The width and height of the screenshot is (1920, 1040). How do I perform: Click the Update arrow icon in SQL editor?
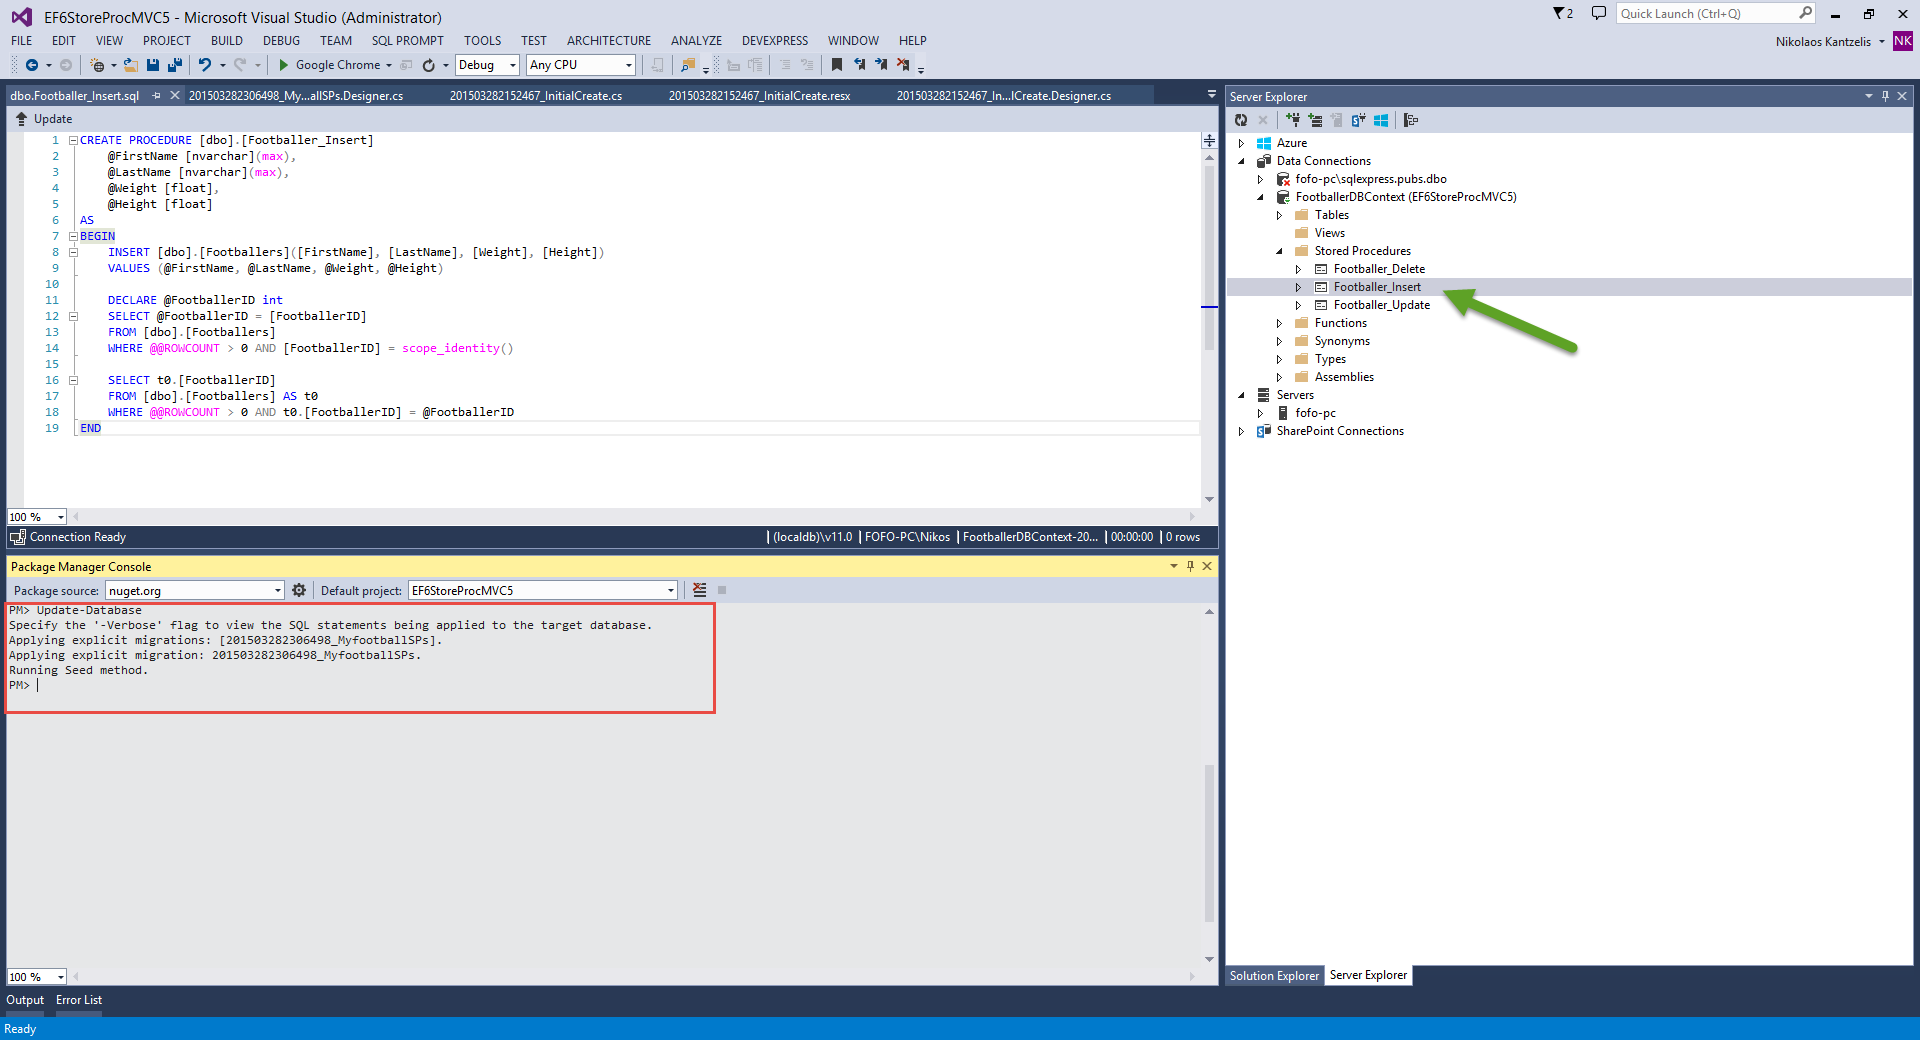21,119
